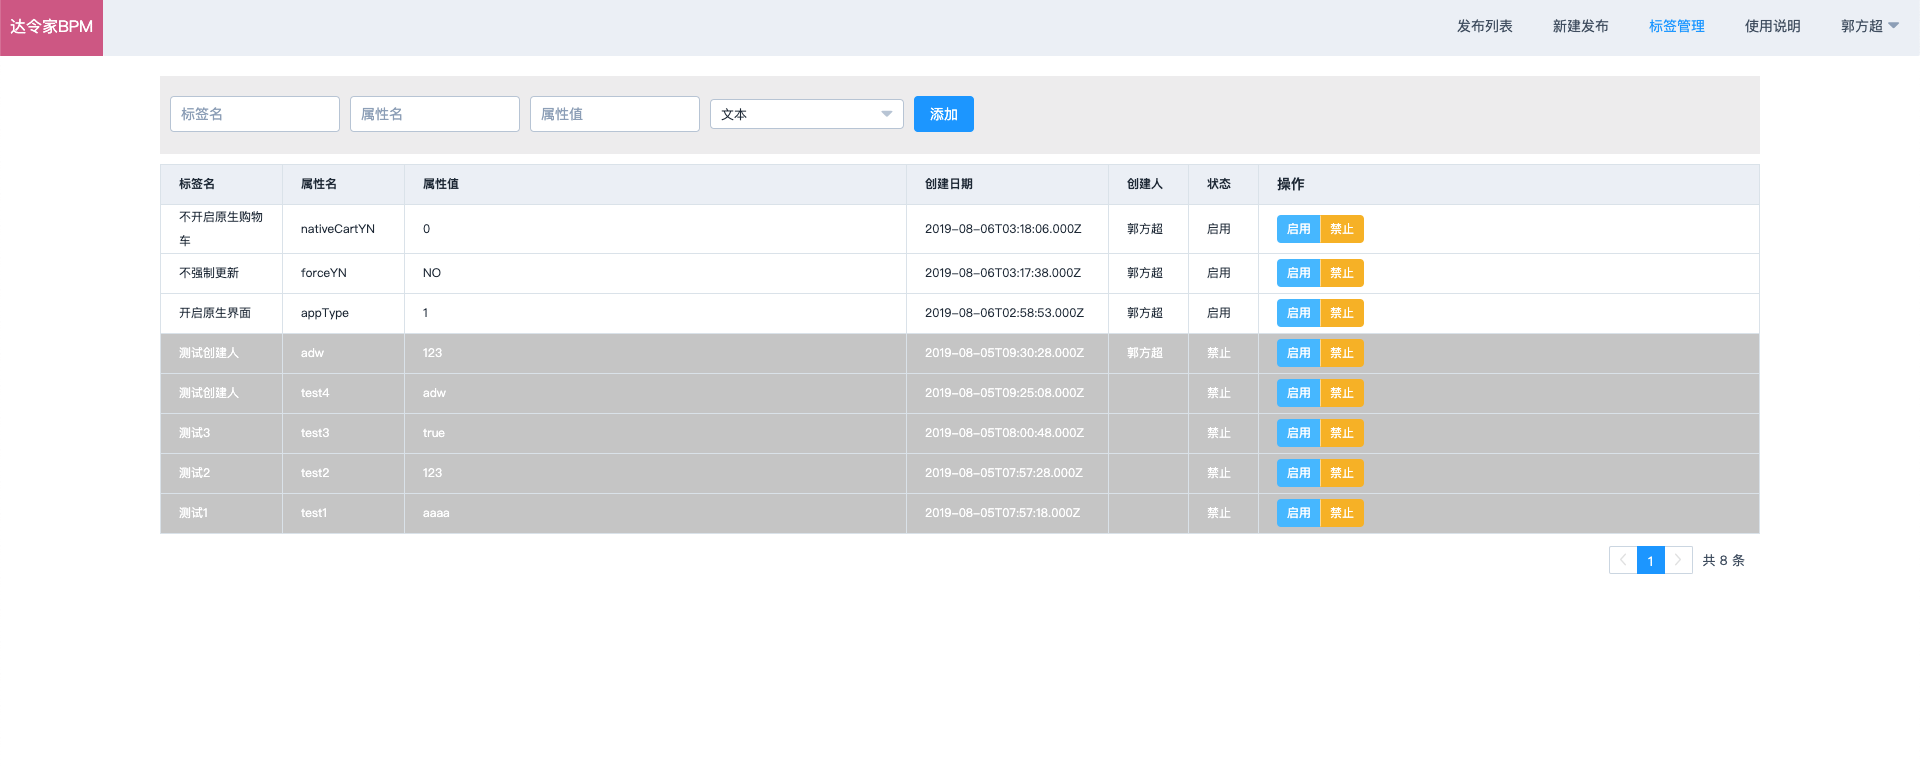Focus the 标签名 input field
1920x767 pixels.
pyautogui.click(x=254, y=114)
